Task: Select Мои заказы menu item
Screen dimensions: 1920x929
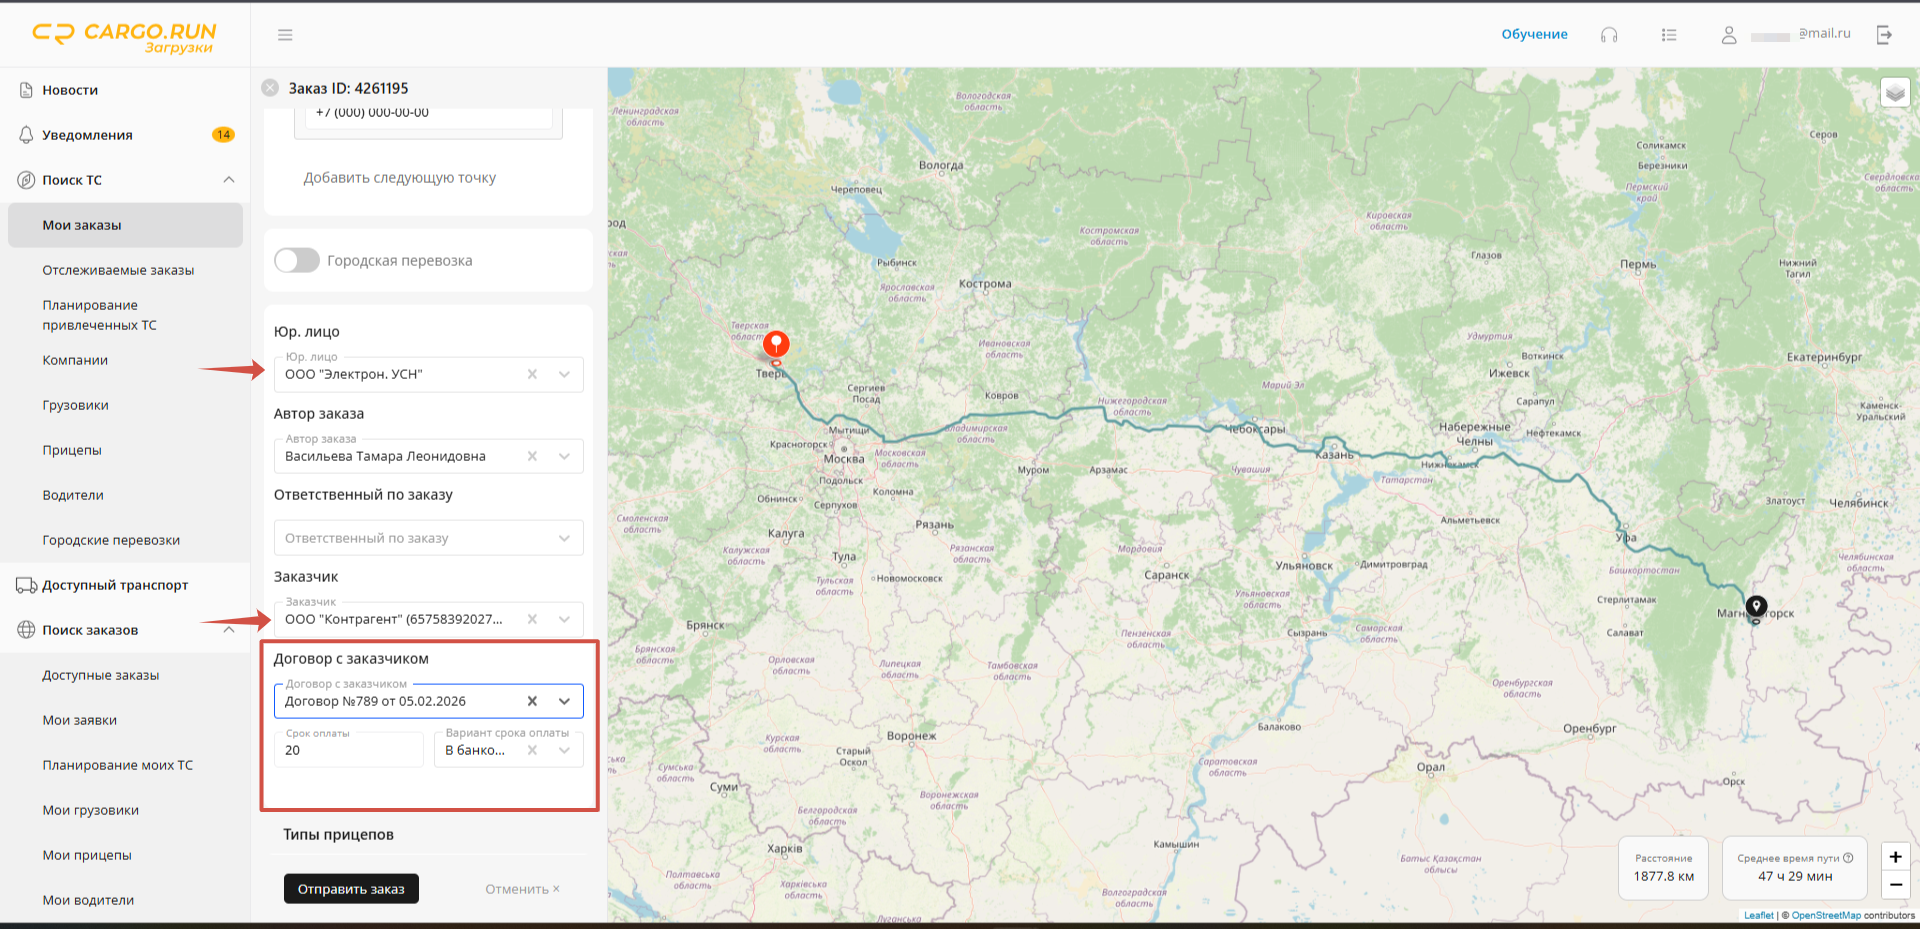Action: click(125, 225)
